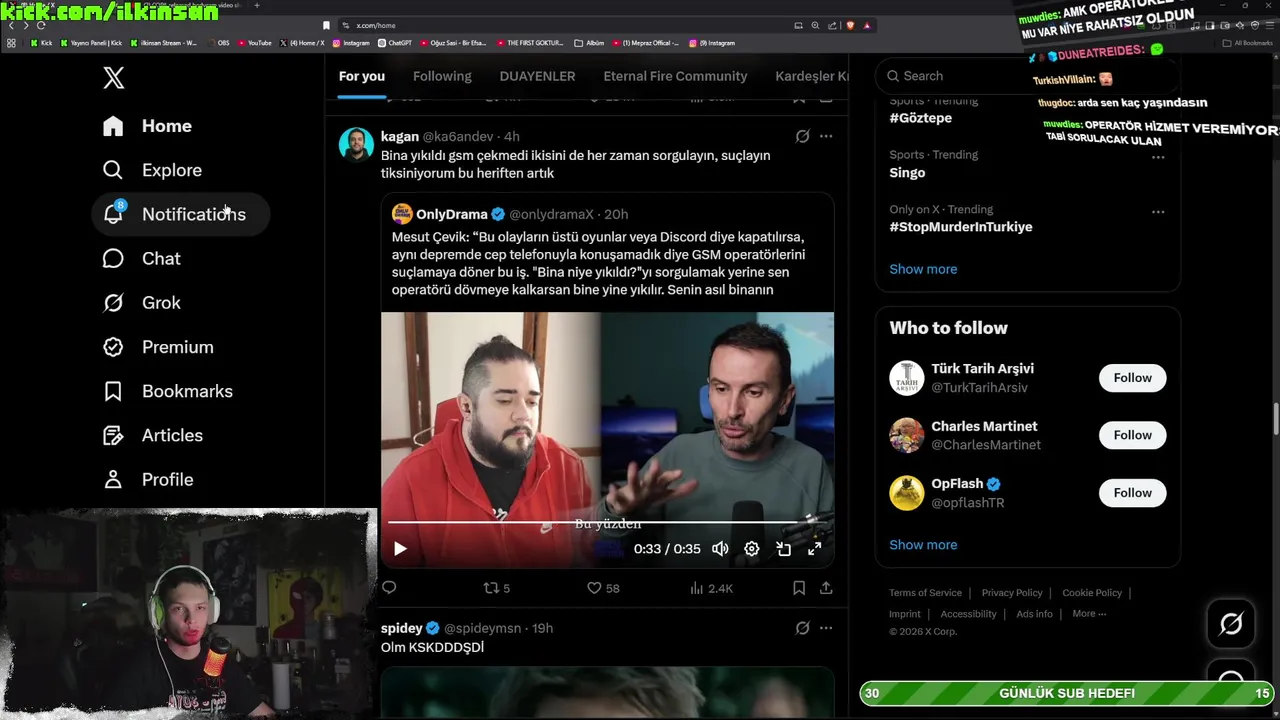This screenshot has height=720, width=1280.
Task: Enter fullscreen on the video
Action: tap(815, 548)
